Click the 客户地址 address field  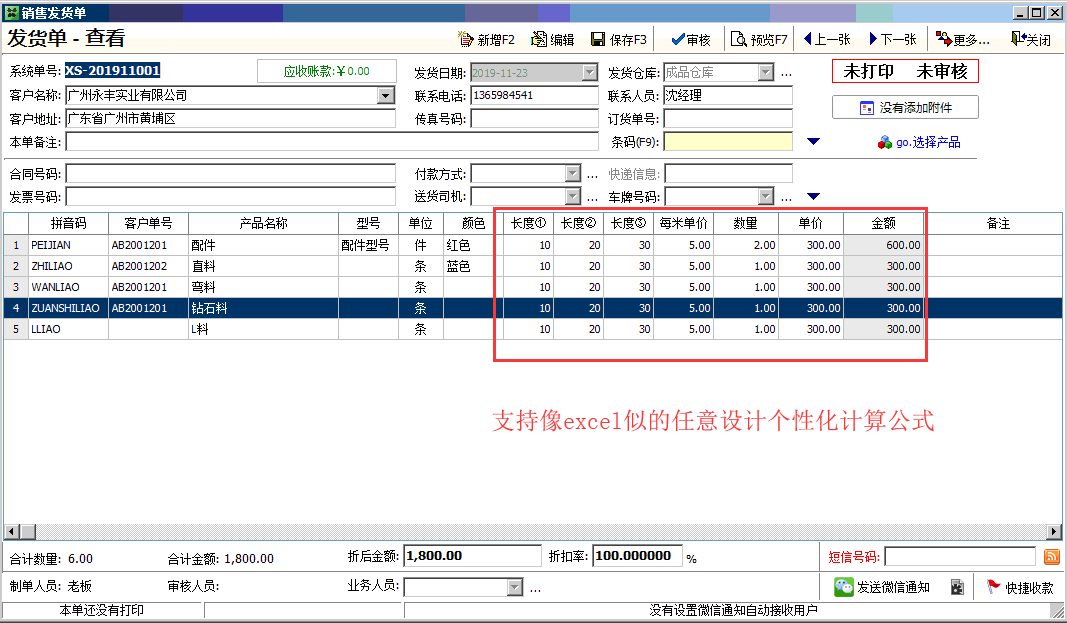click(231, 118)
